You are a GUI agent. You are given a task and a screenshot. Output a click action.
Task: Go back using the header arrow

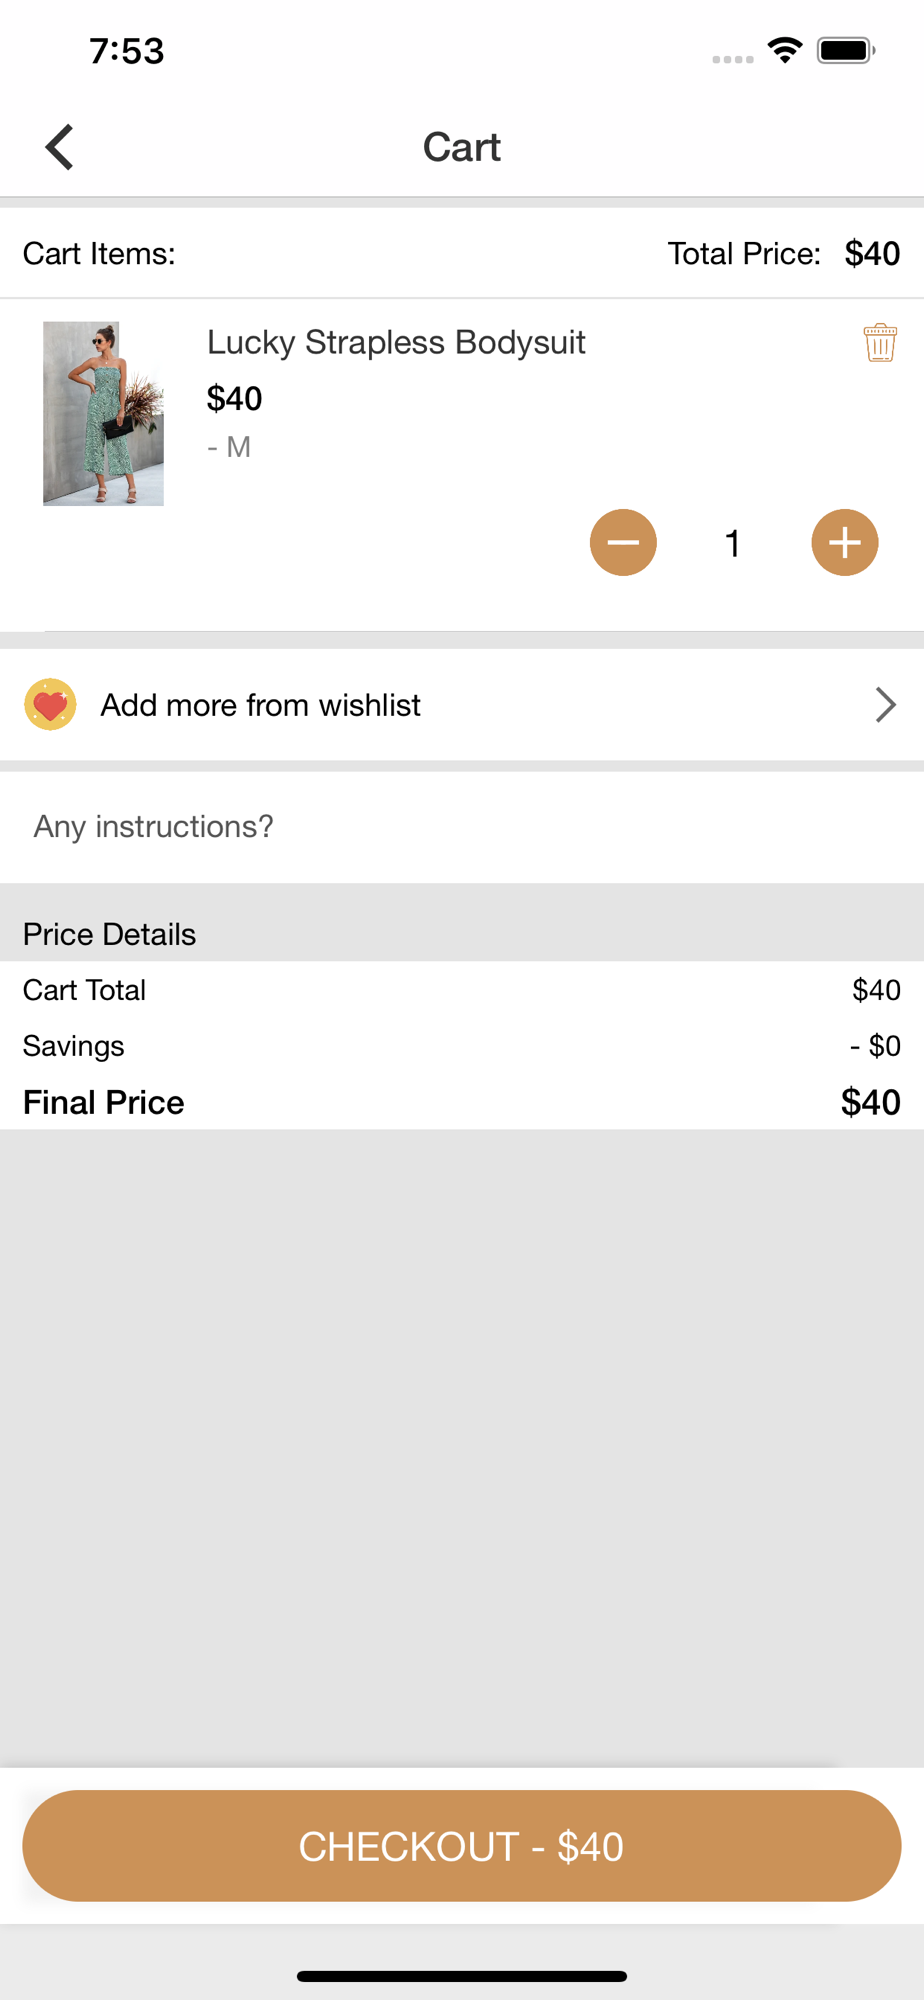click(x=60, y=147)
